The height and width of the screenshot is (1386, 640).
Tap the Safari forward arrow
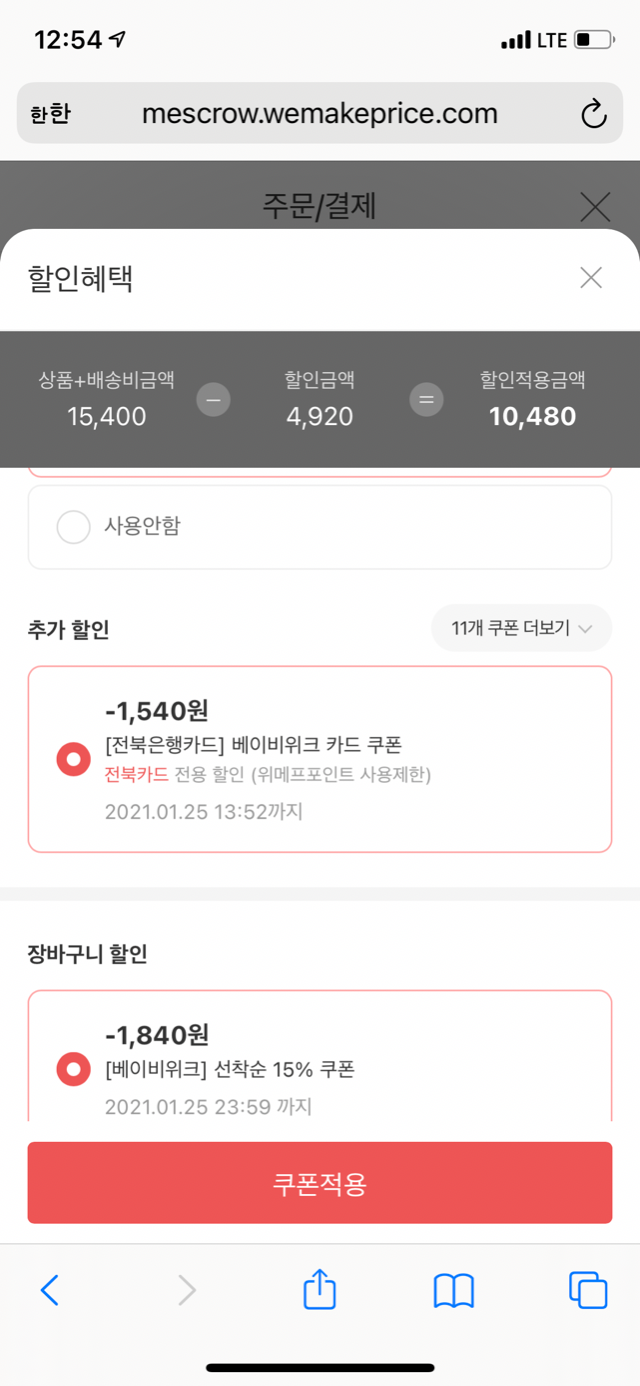186,1290
